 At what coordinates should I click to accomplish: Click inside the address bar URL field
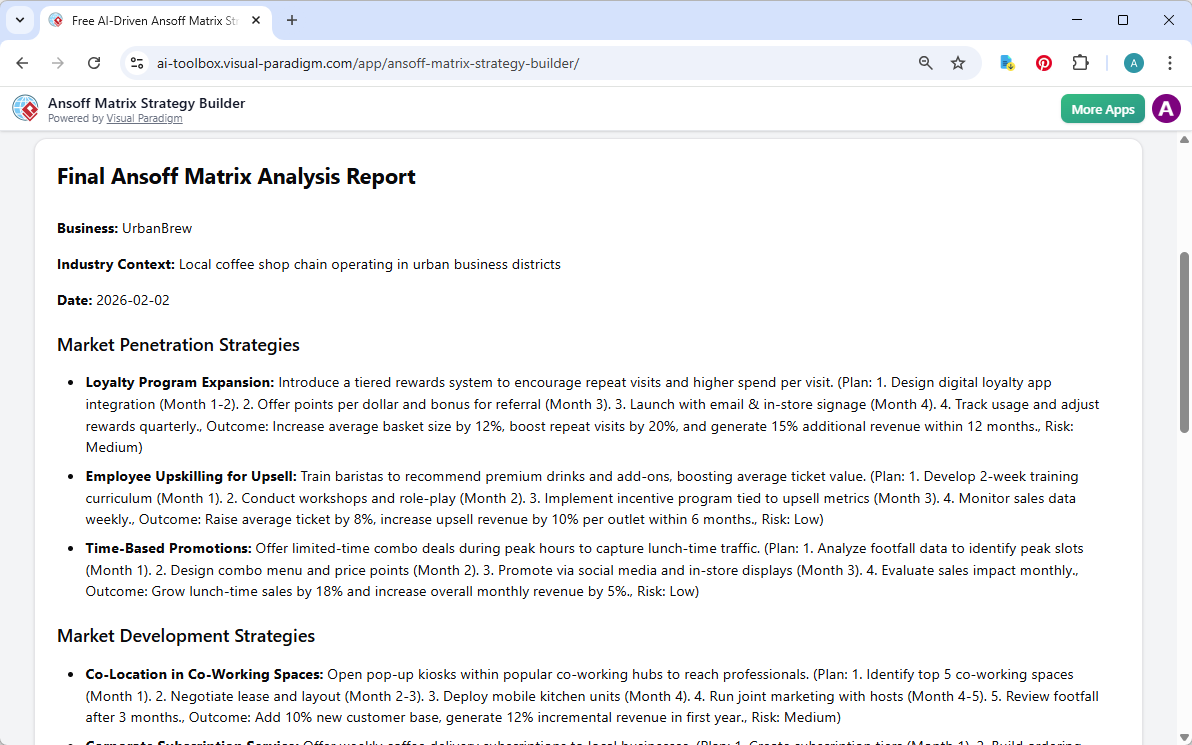[400, 62]
